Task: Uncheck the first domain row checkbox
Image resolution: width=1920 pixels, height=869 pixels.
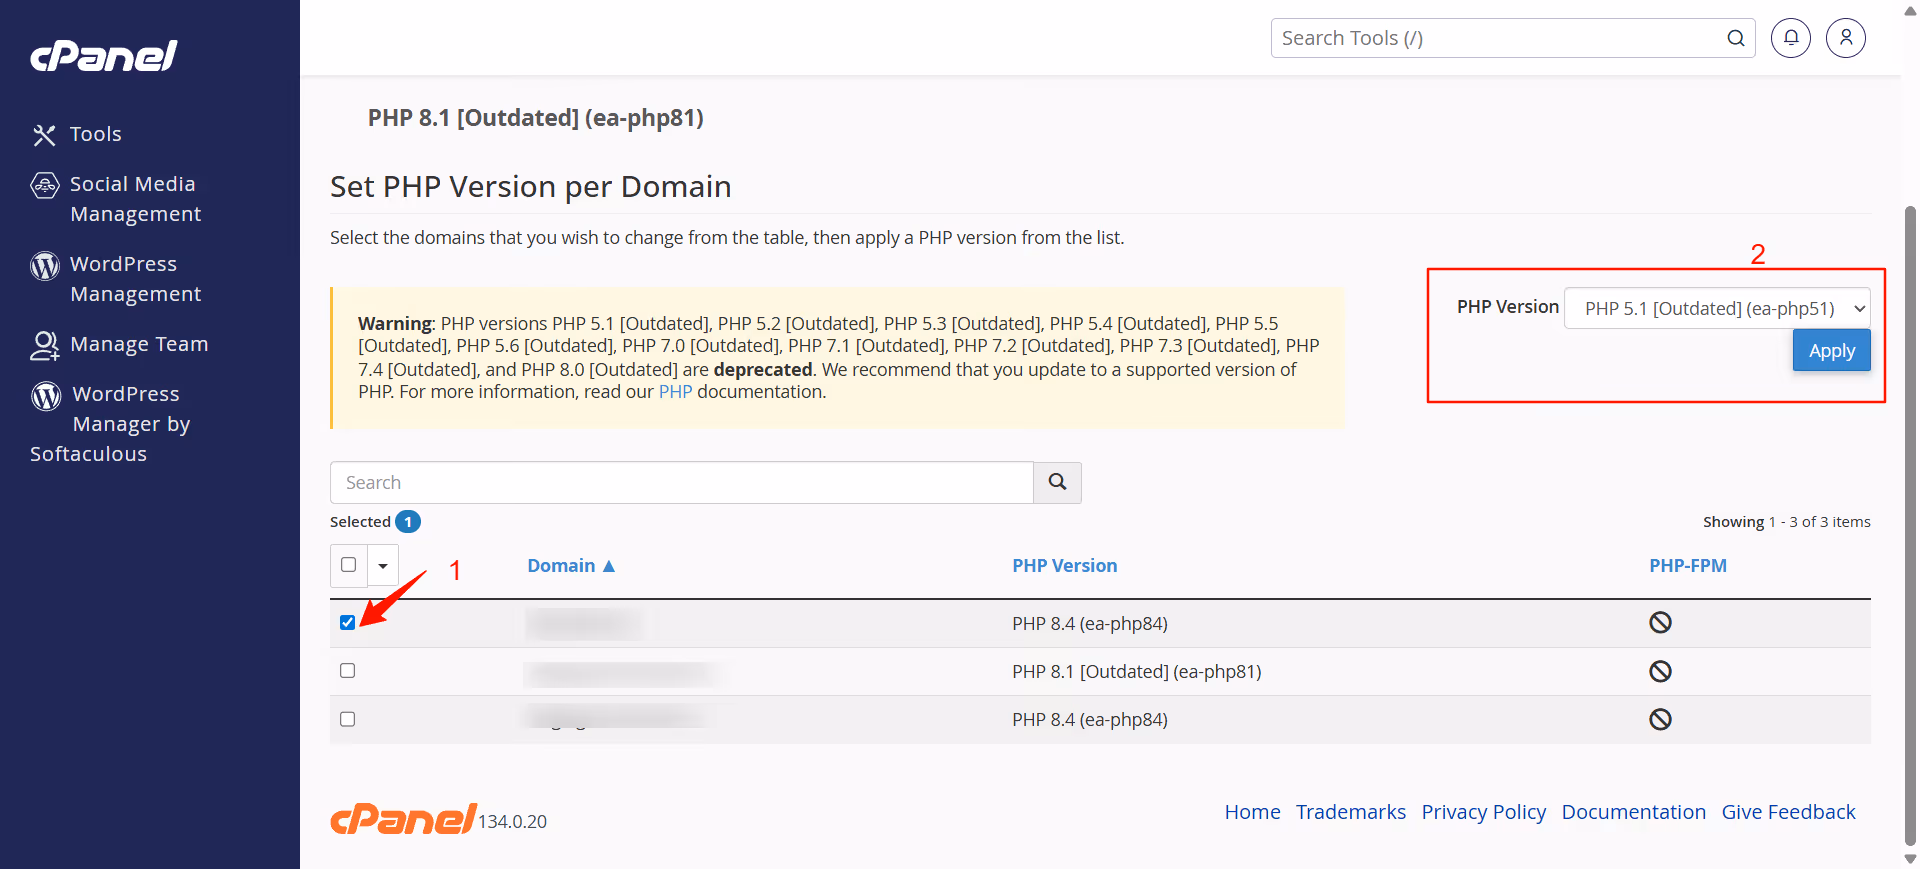Action: [348, 622]
